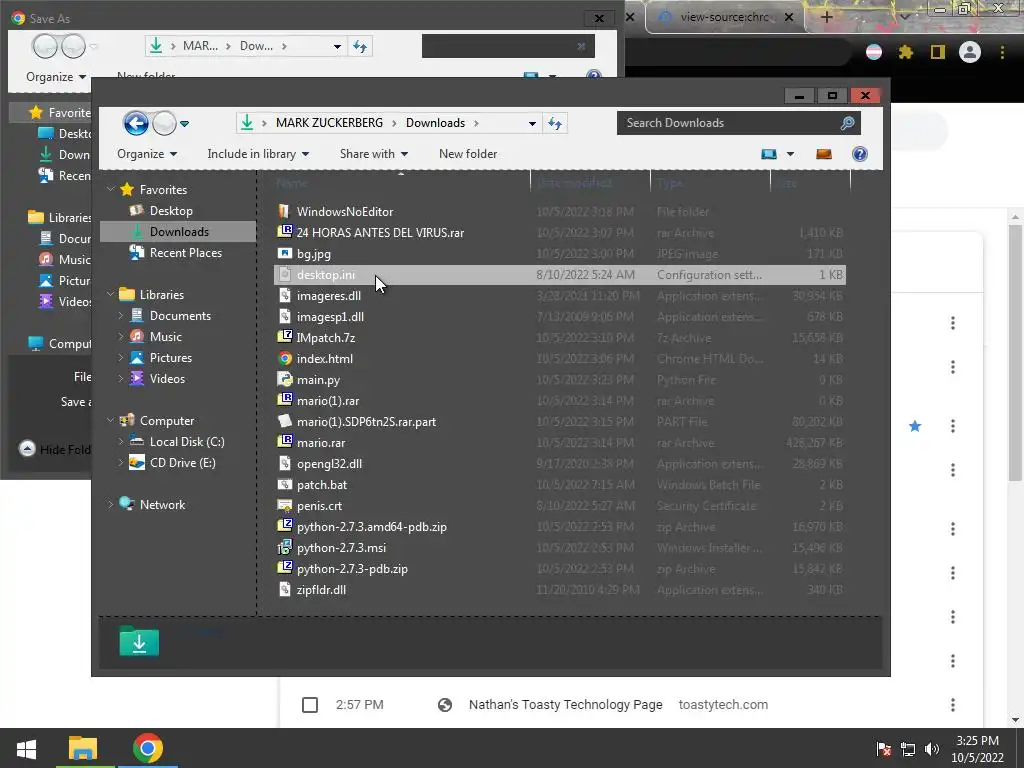Open a new Chrome tab with plus button

826,17
